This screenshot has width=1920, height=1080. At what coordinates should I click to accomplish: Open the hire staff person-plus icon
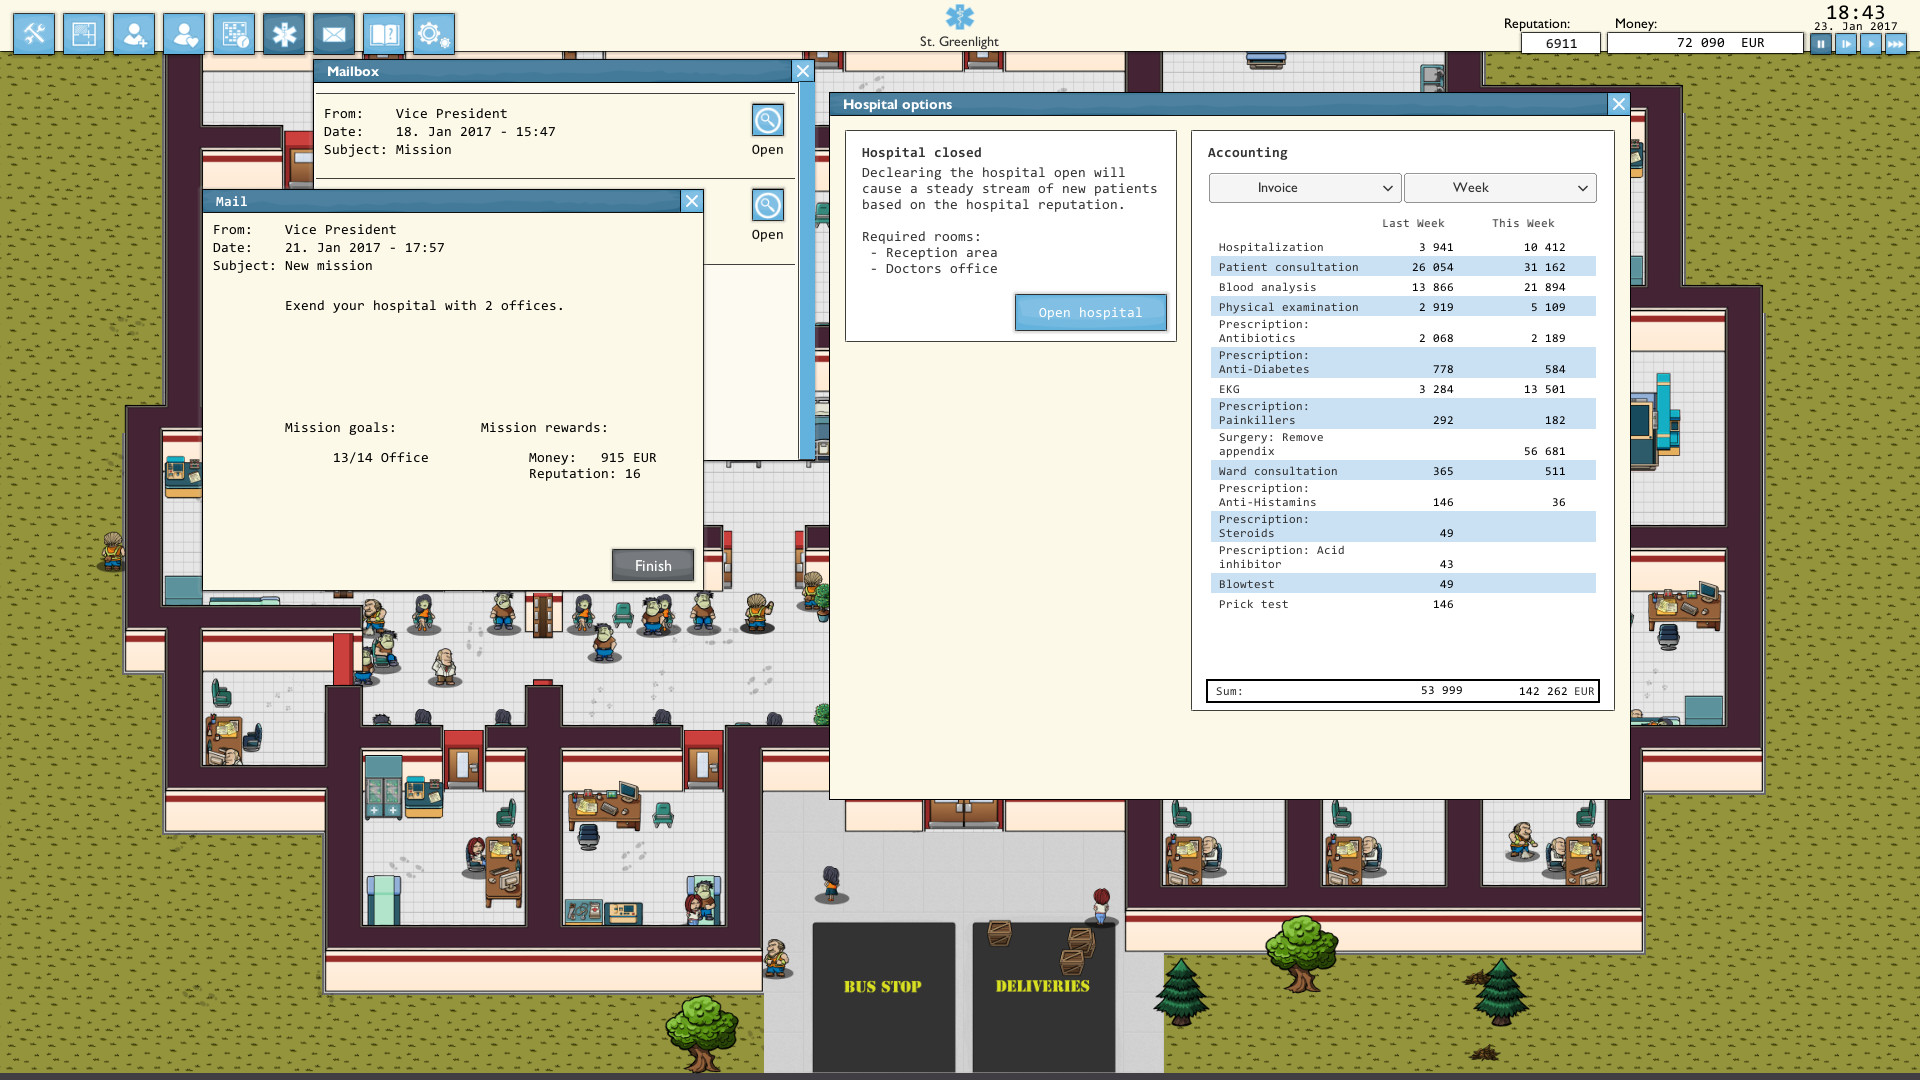pyautogui.click(x=134, y=34)
